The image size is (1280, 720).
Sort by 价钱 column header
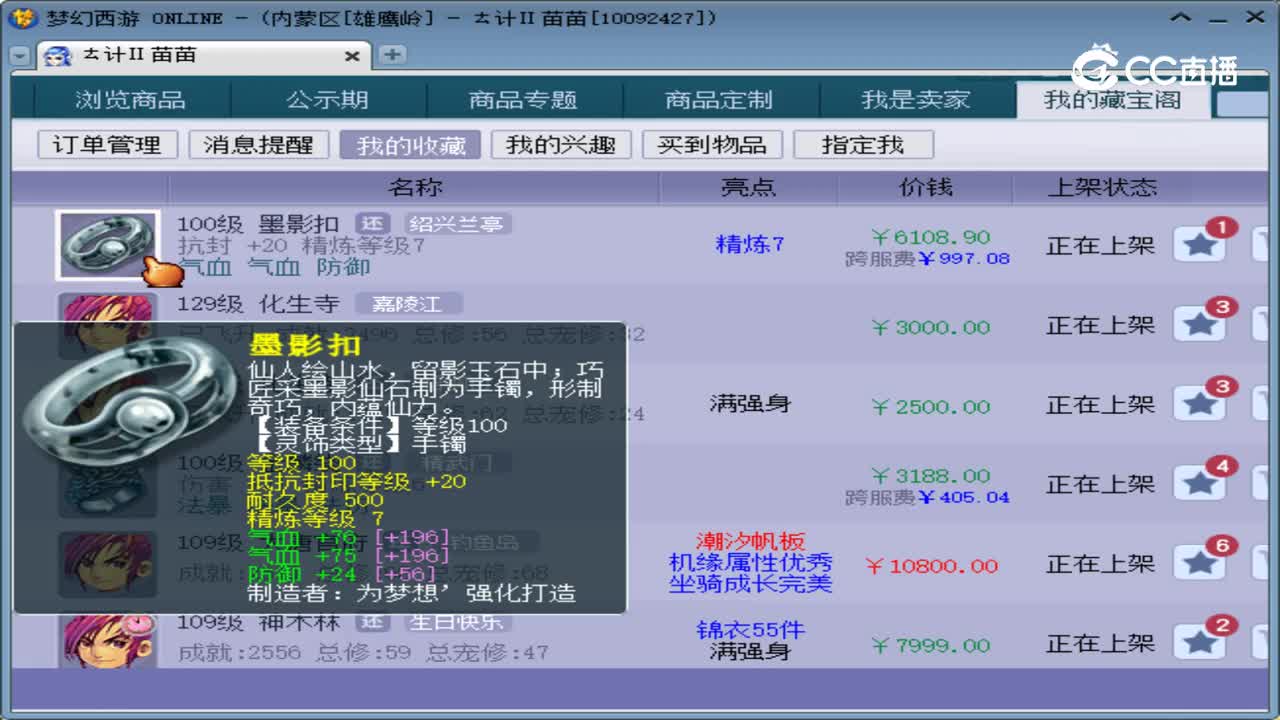click(926, 187)
